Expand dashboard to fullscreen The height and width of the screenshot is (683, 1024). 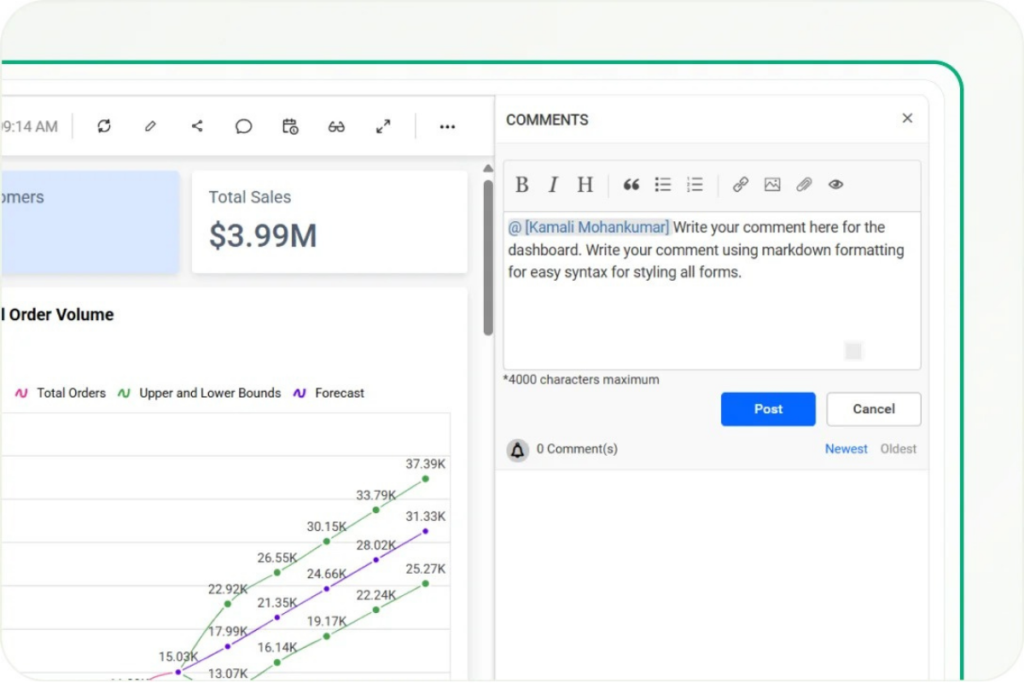[x=383, y=127]
